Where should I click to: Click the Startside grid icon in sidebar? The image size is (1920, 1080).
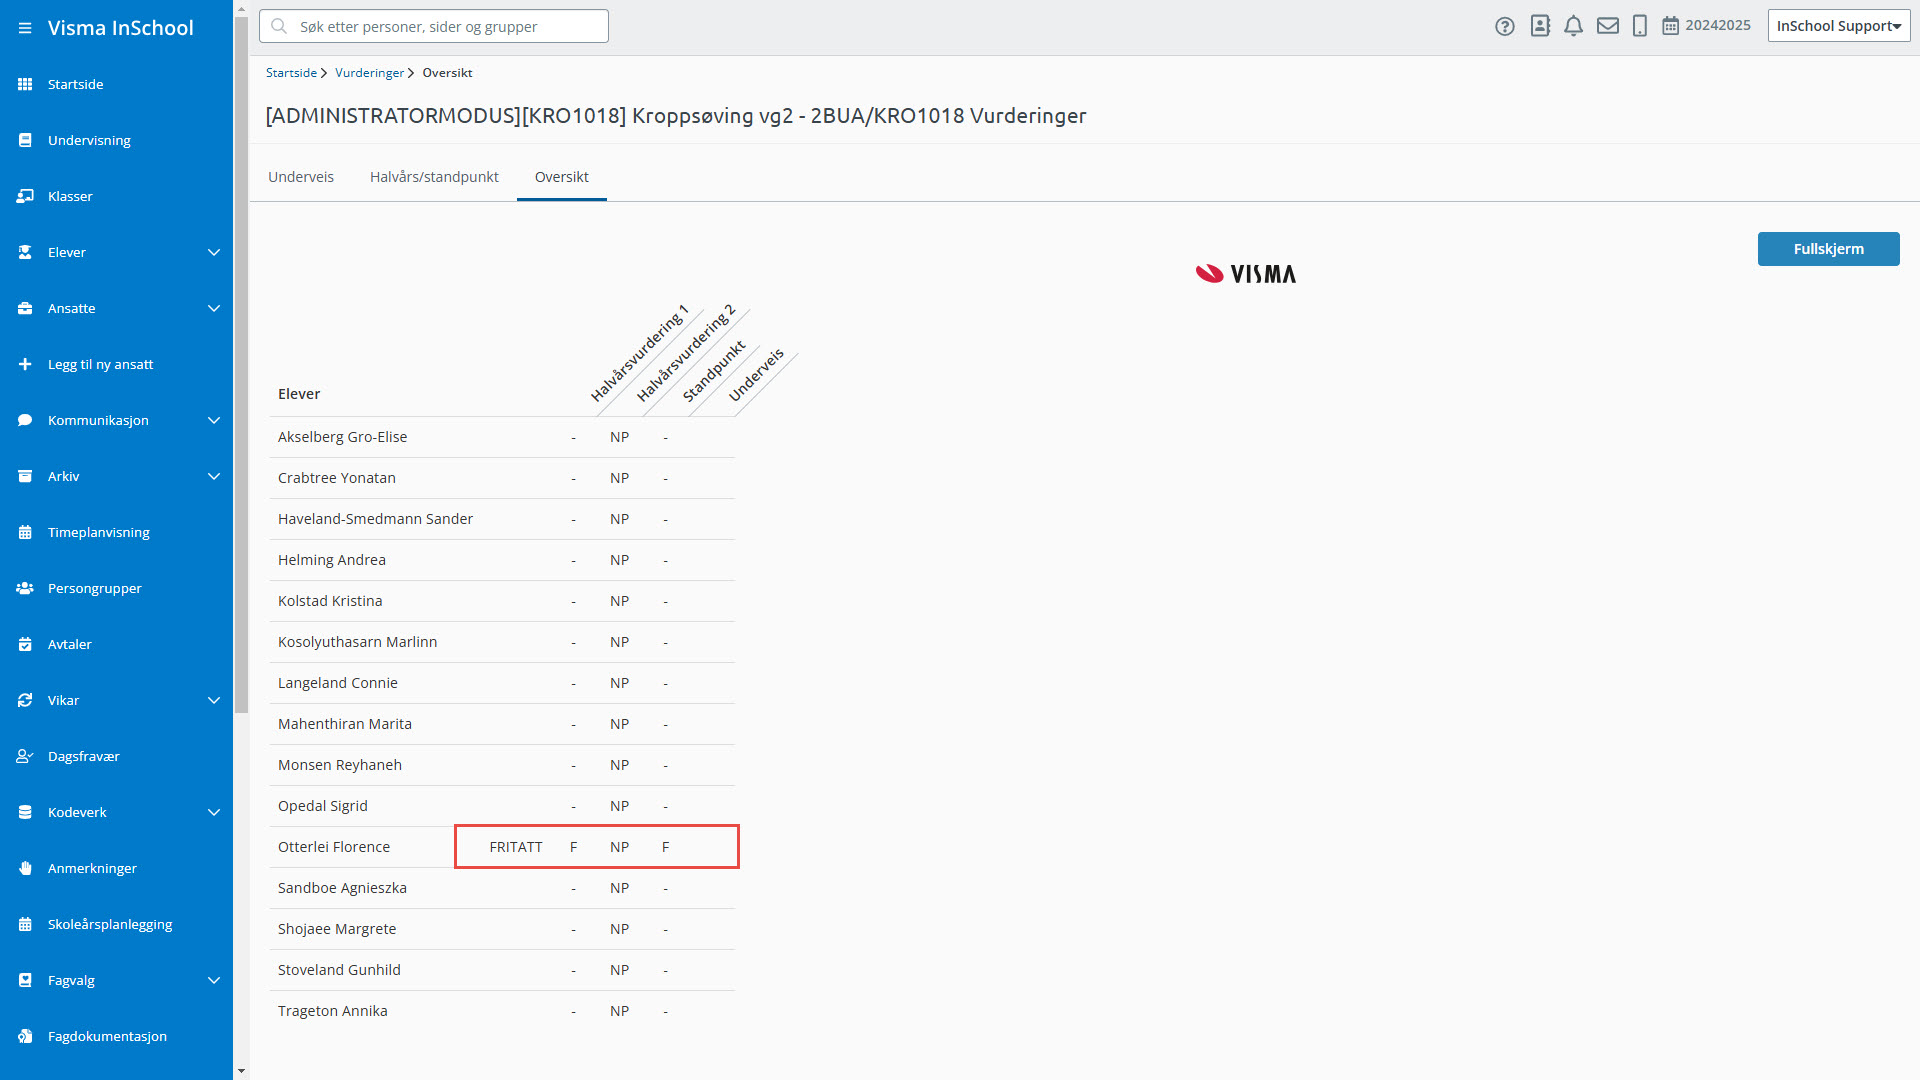click(x=25, y=84)
